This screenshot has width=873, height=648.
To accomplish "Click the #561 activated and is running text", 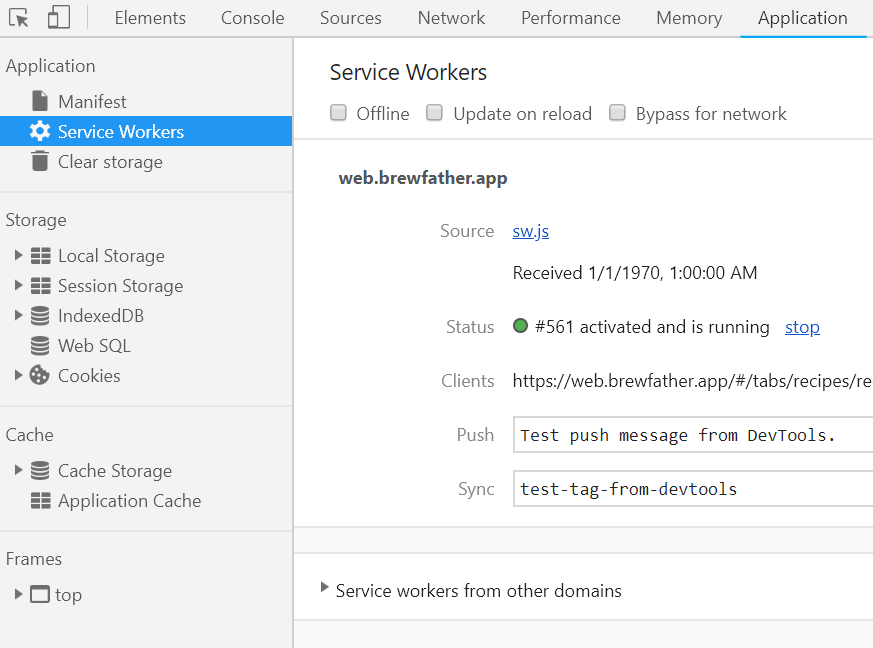I will [652, 327].
